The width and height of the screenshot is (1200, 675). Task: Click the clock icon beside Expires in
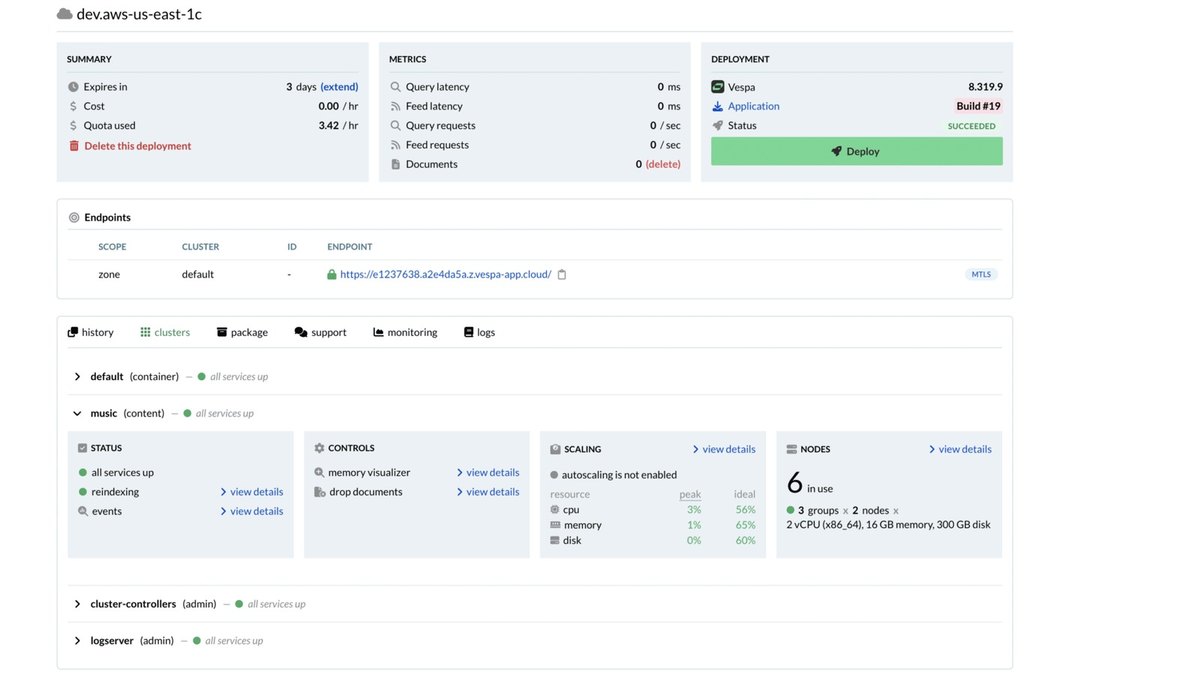(x=73, y=87)
